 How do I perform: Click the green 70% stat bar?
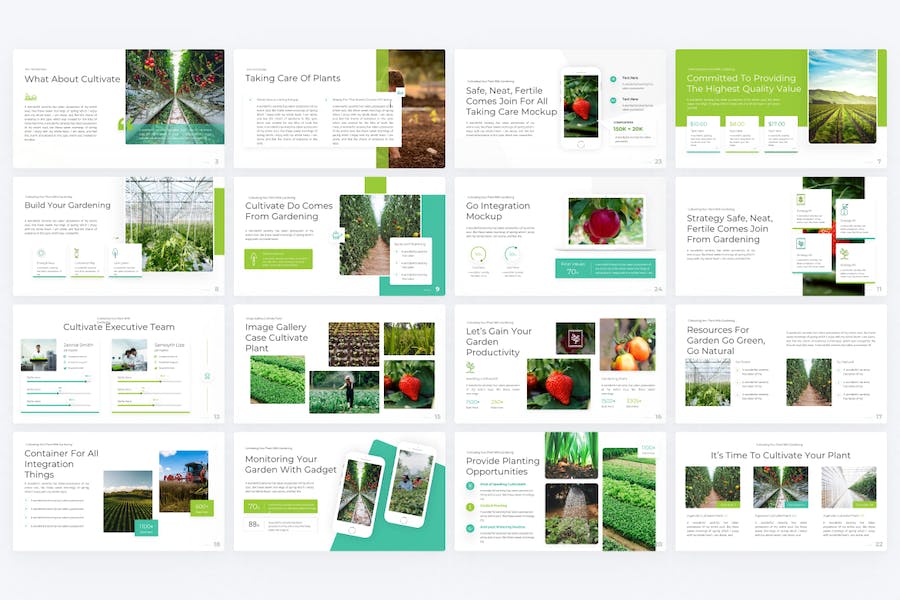coord(281,506)
